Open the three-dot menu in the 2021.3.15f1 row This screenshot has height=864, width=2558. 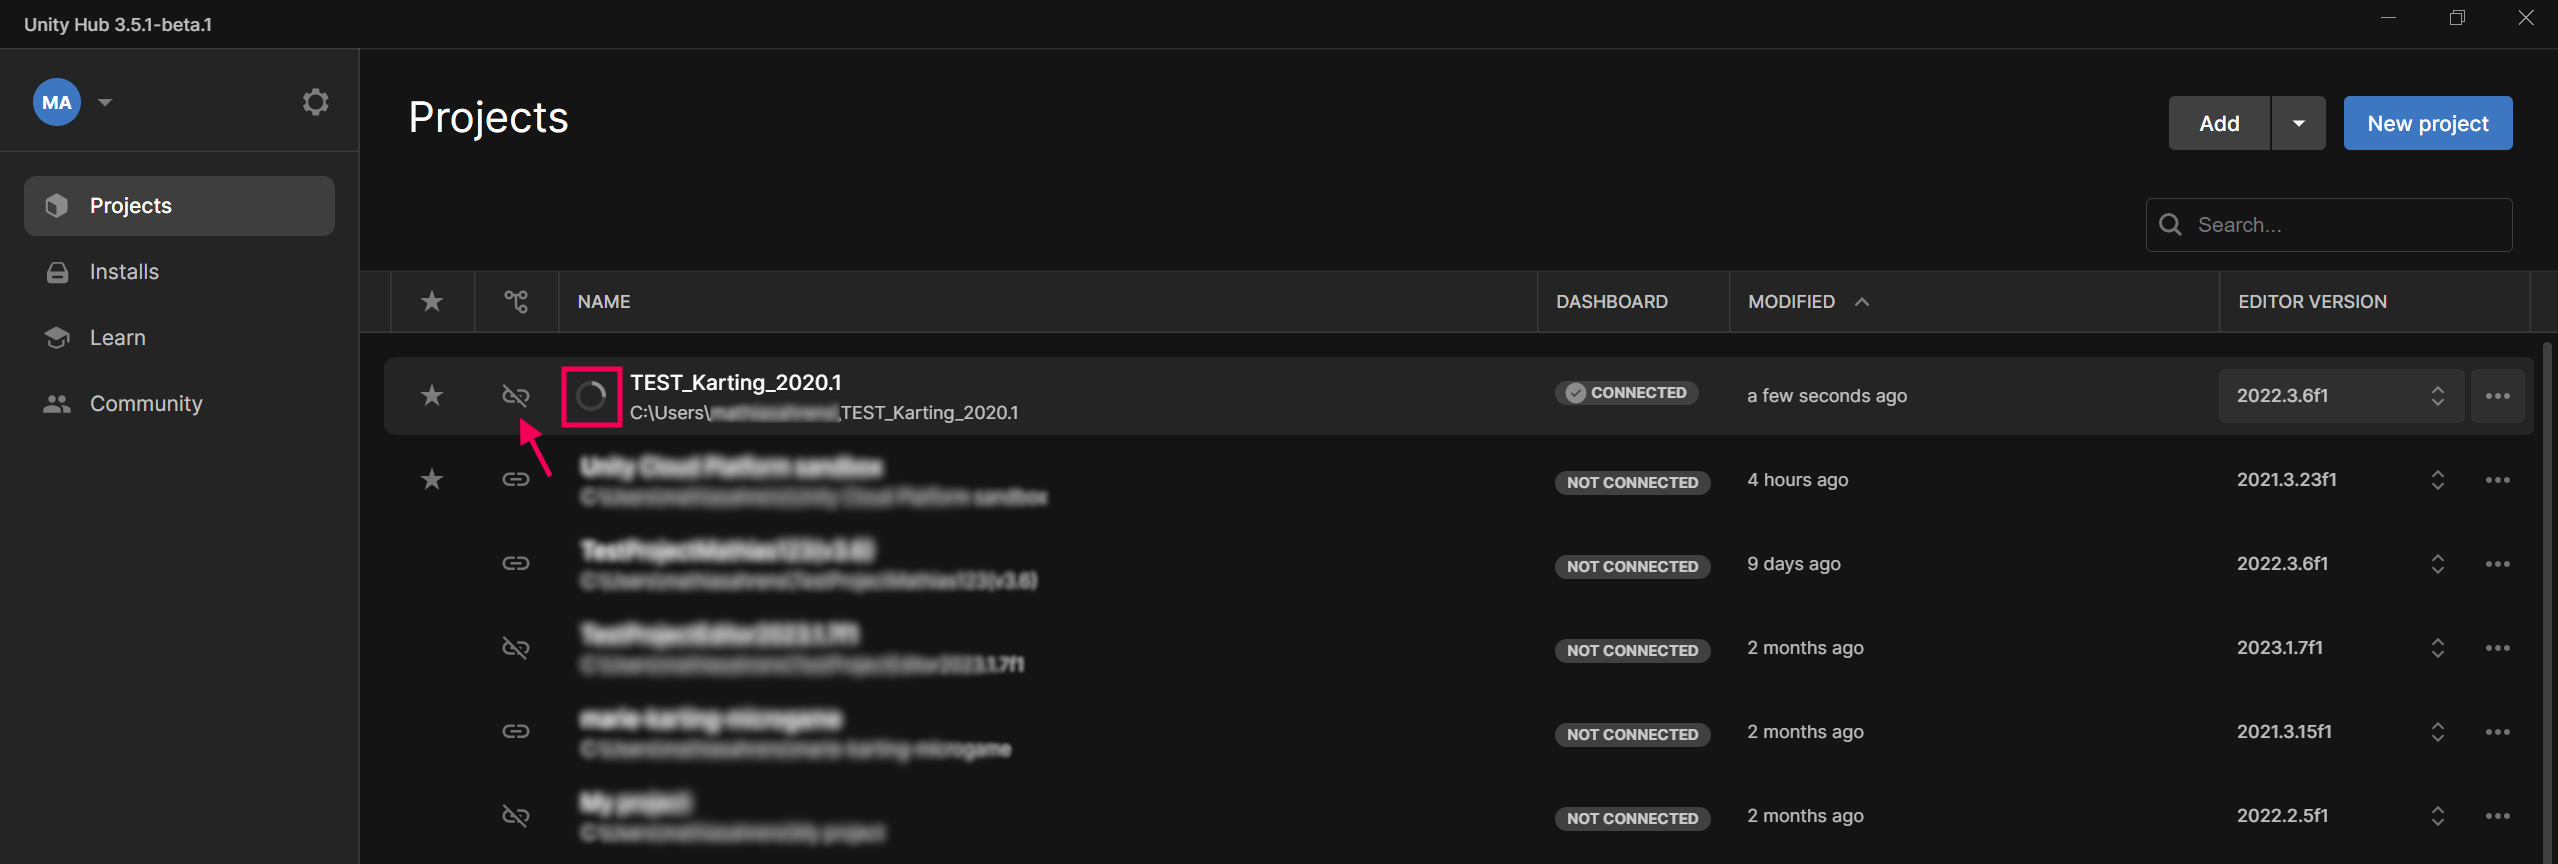click(x=2498, y=732)
